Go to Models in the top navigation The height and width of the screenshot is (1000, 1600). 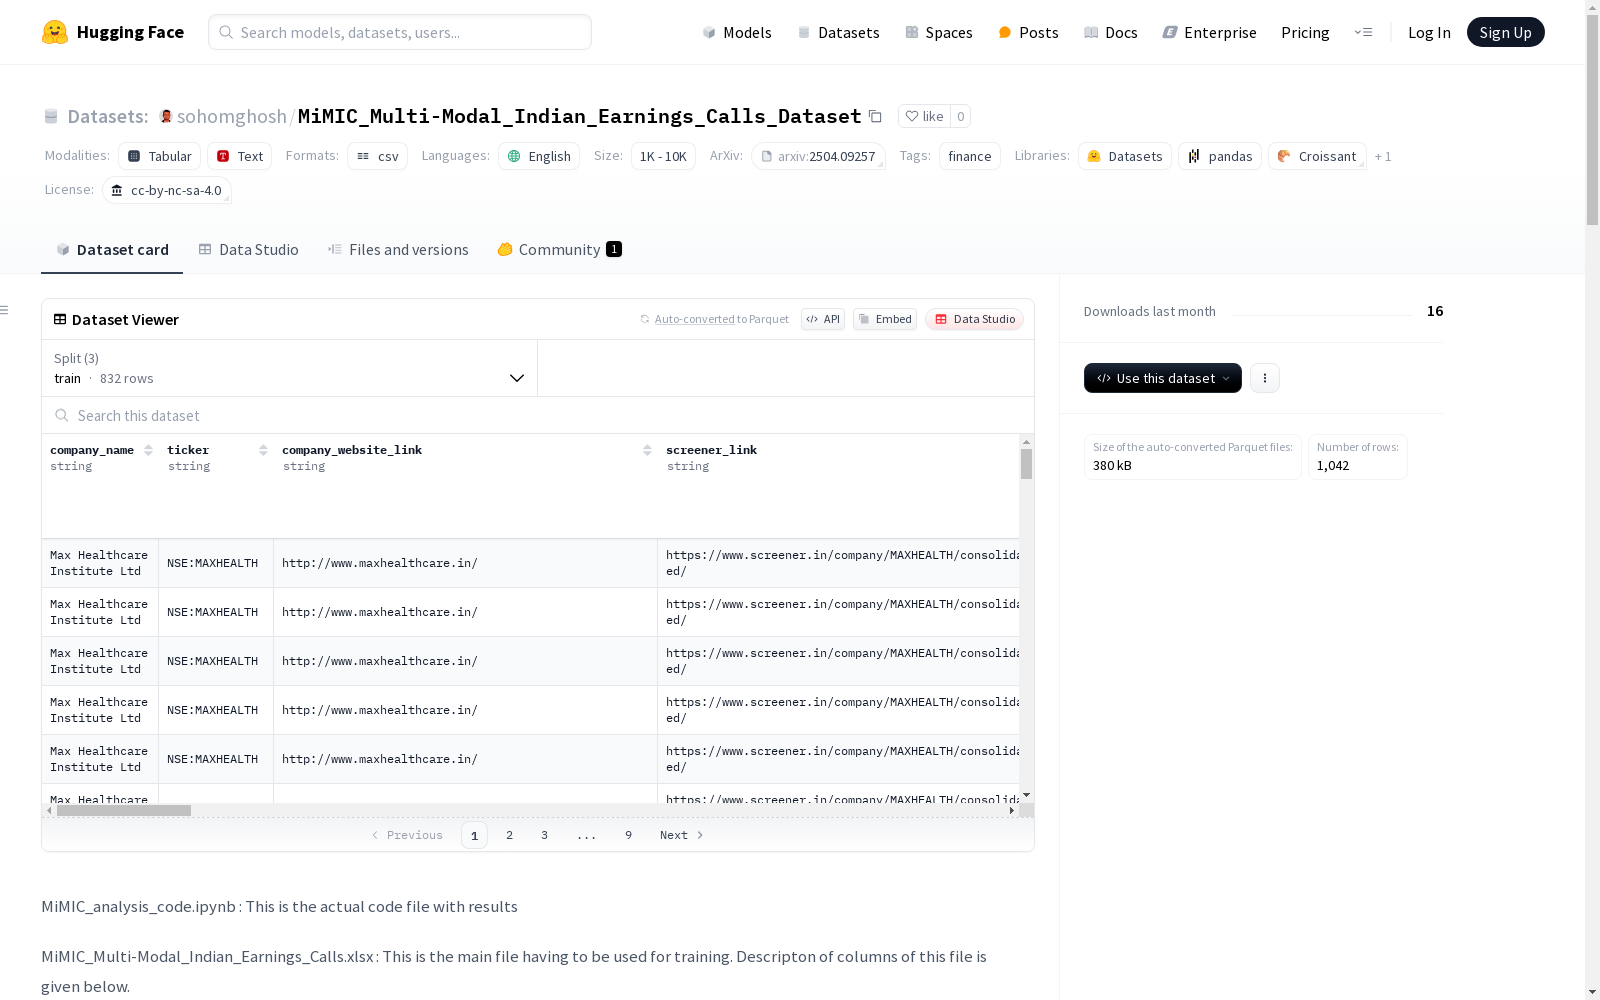(x=737, y=32)
